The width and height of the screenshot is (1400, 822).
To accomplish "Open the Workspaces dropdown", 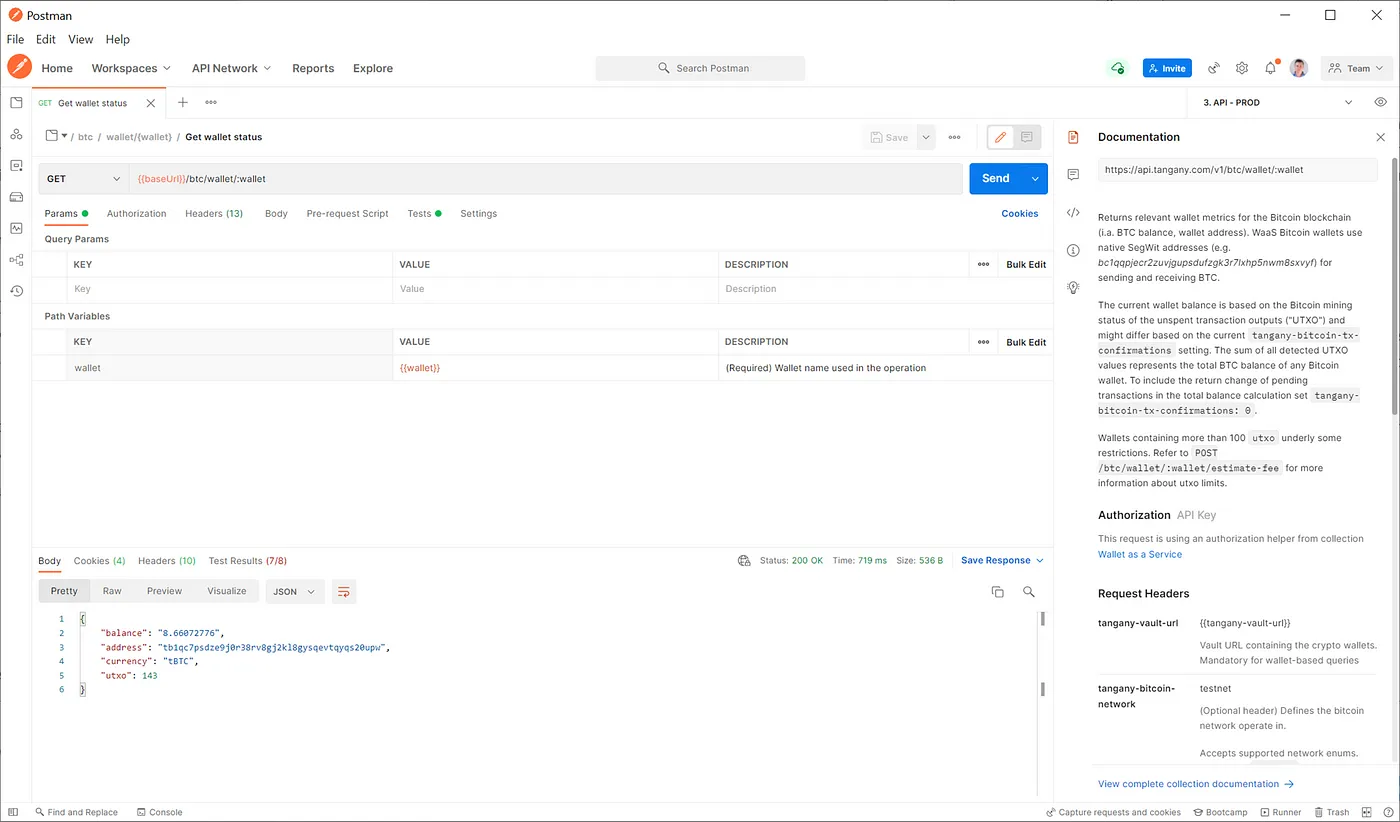I will [x=131, y=68].
